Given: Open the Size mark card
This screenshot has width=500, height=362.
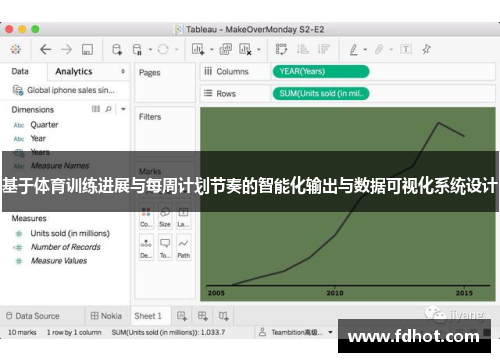Looking at the screenshot, I should coord(165,216).
